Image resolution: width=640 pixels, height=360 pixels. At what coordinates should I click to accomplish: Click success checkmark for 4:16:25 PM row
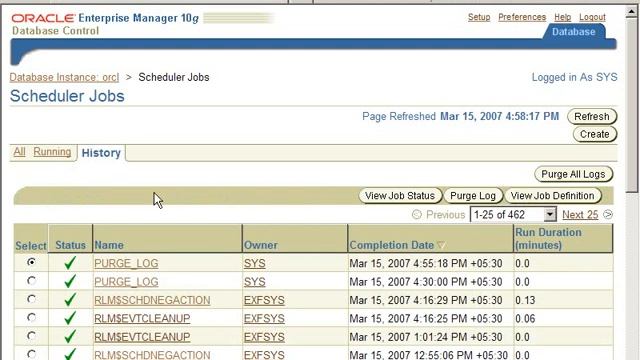point(70,318)
